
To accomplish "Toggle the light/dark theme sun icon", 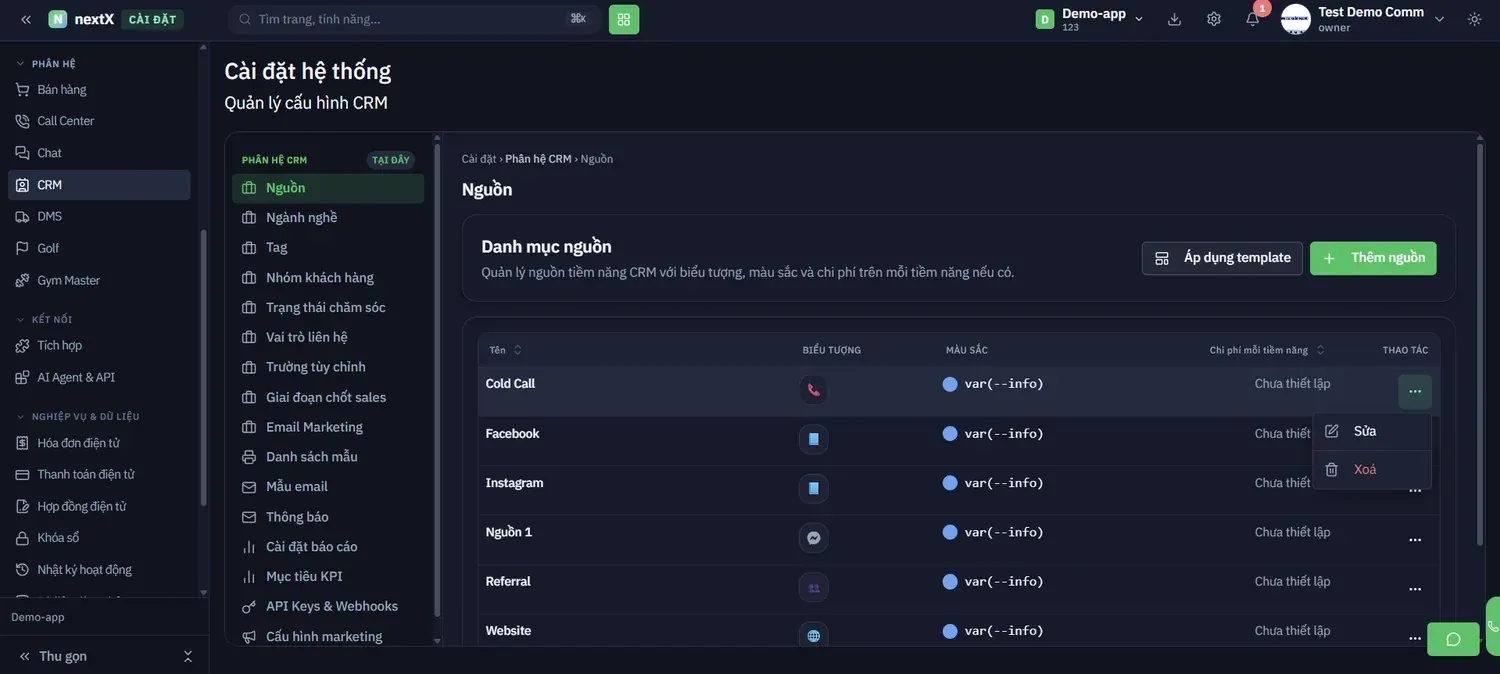I will [x=1474, y=19].
